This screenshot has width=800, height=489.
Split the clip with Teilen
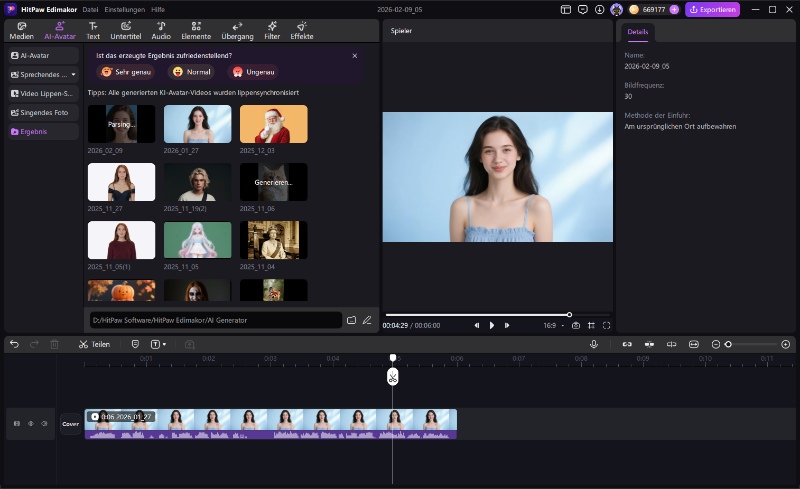(x=94, y=344)
